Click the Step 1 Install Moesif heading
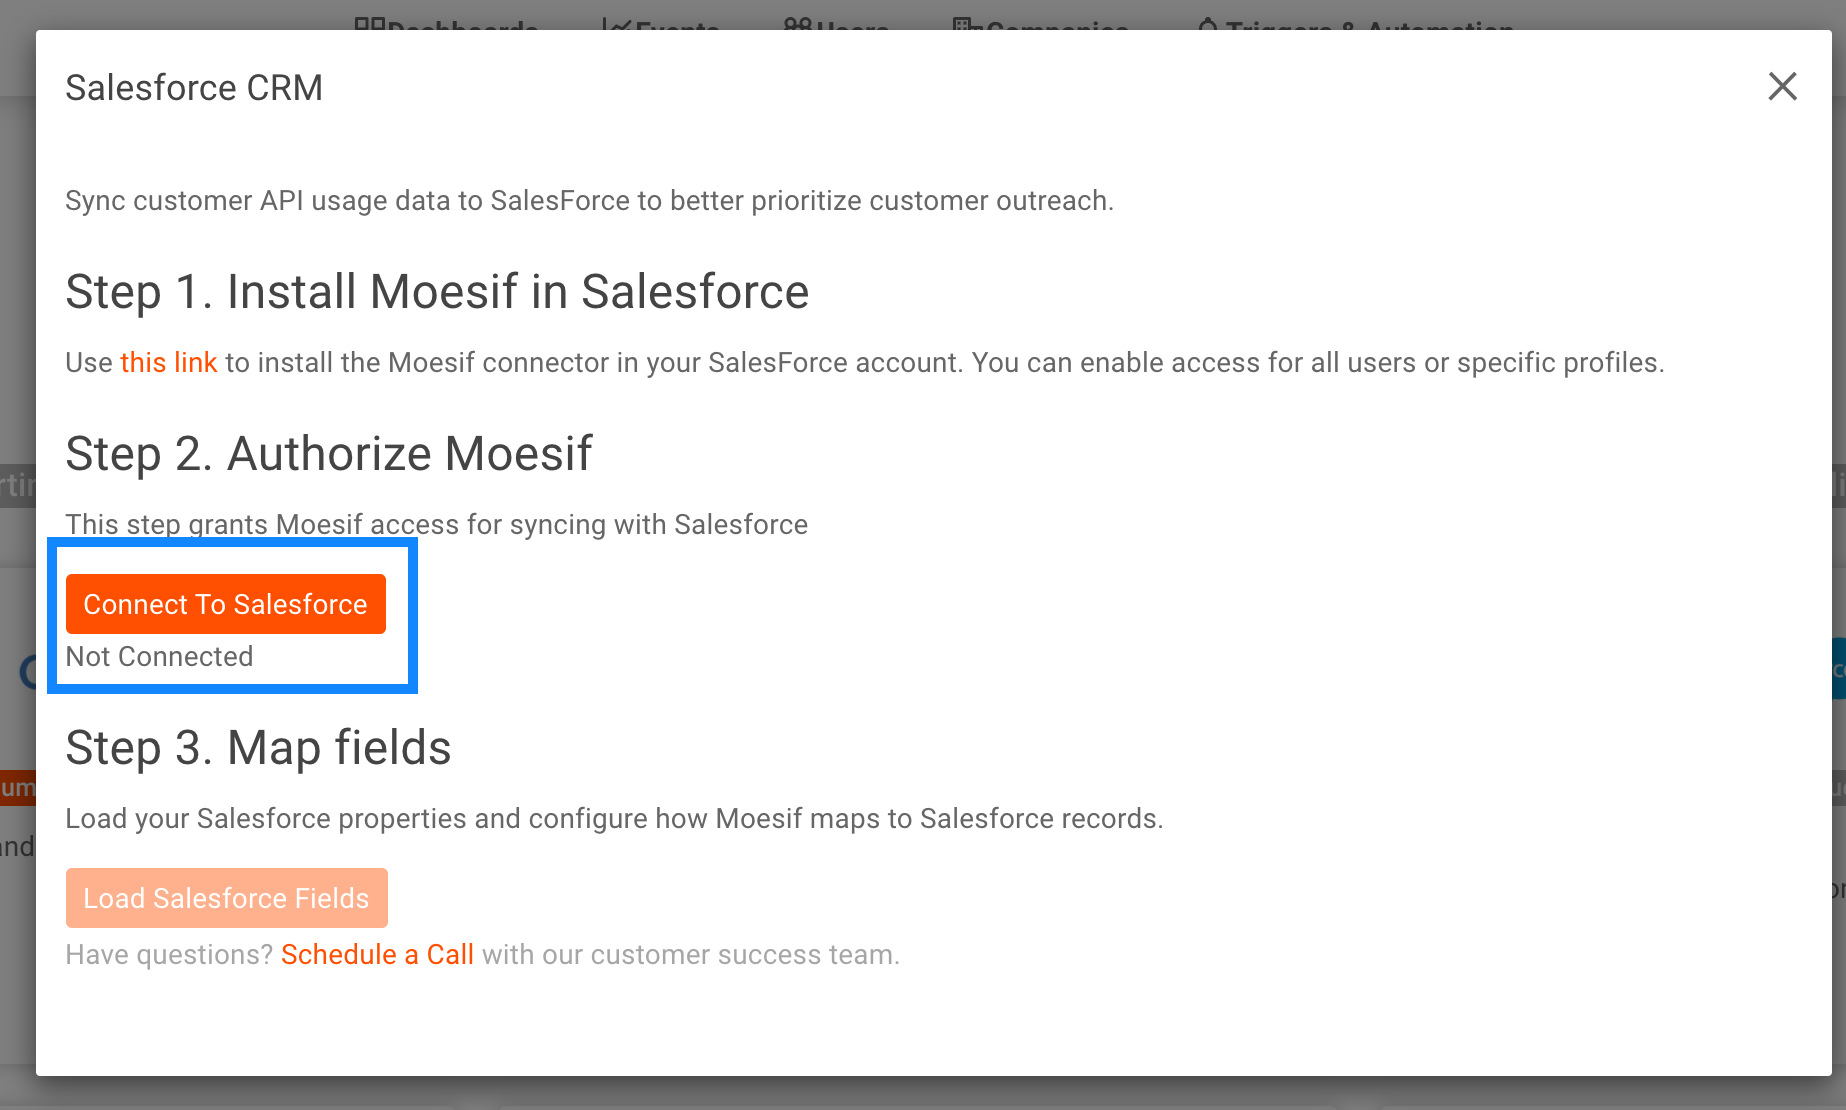This screenshot has height=1110, width=1846. coord(437,292)
